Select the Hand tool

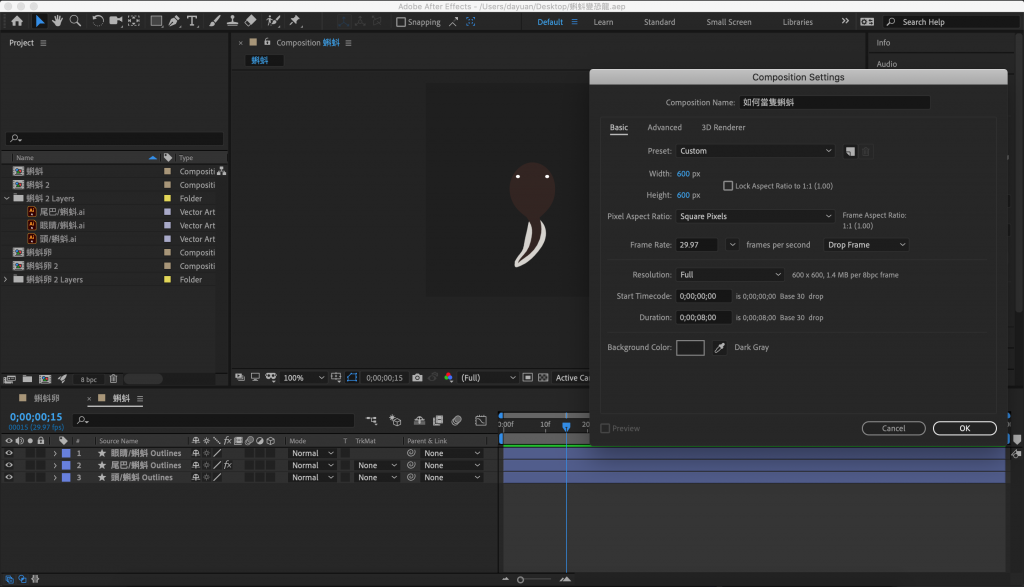58,21
